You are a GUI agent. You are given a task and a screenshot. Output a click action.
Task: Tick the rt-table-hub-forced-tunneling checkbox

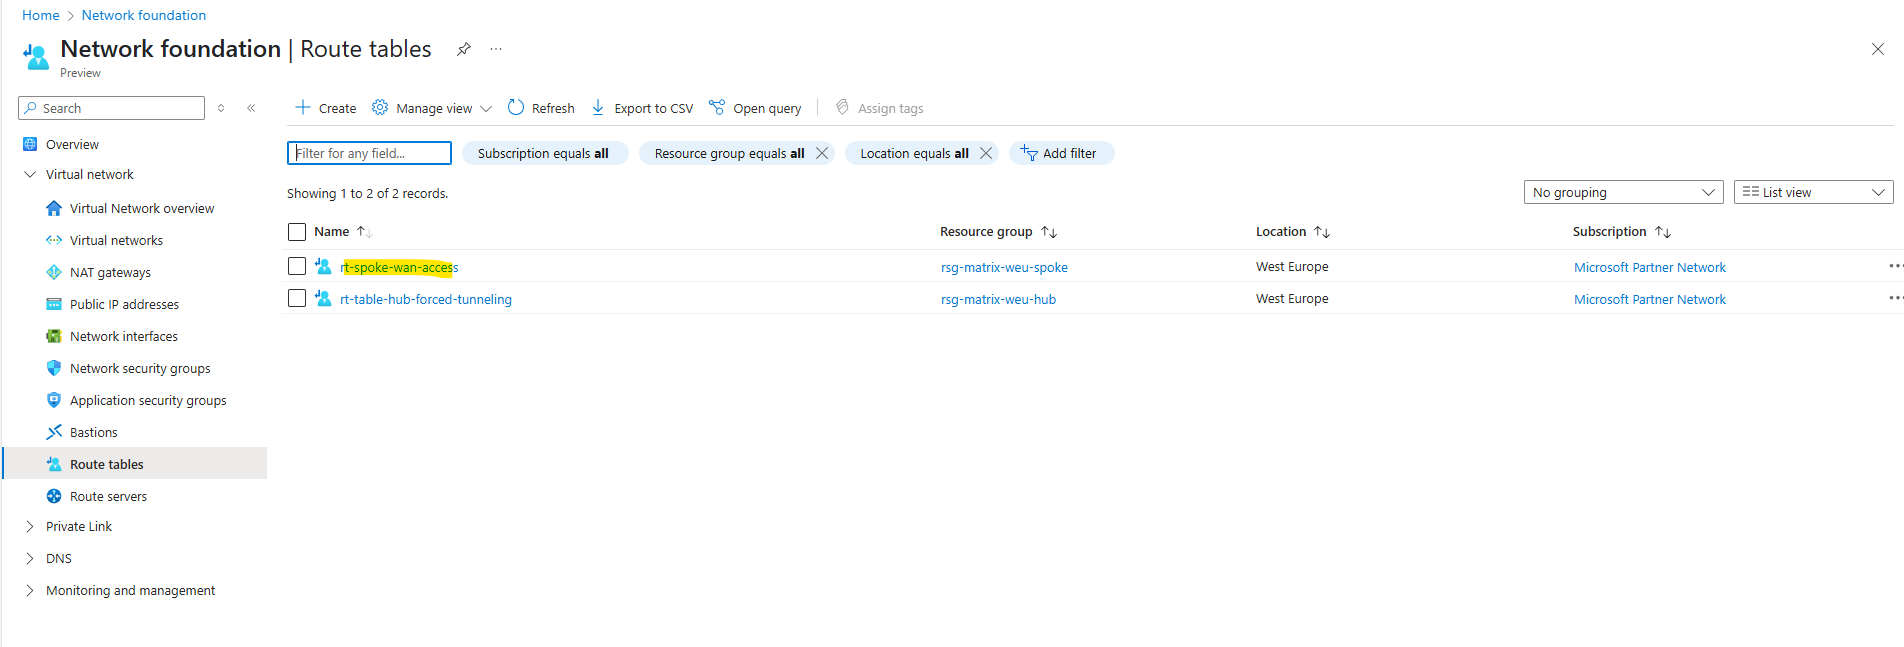pos(297,298)
